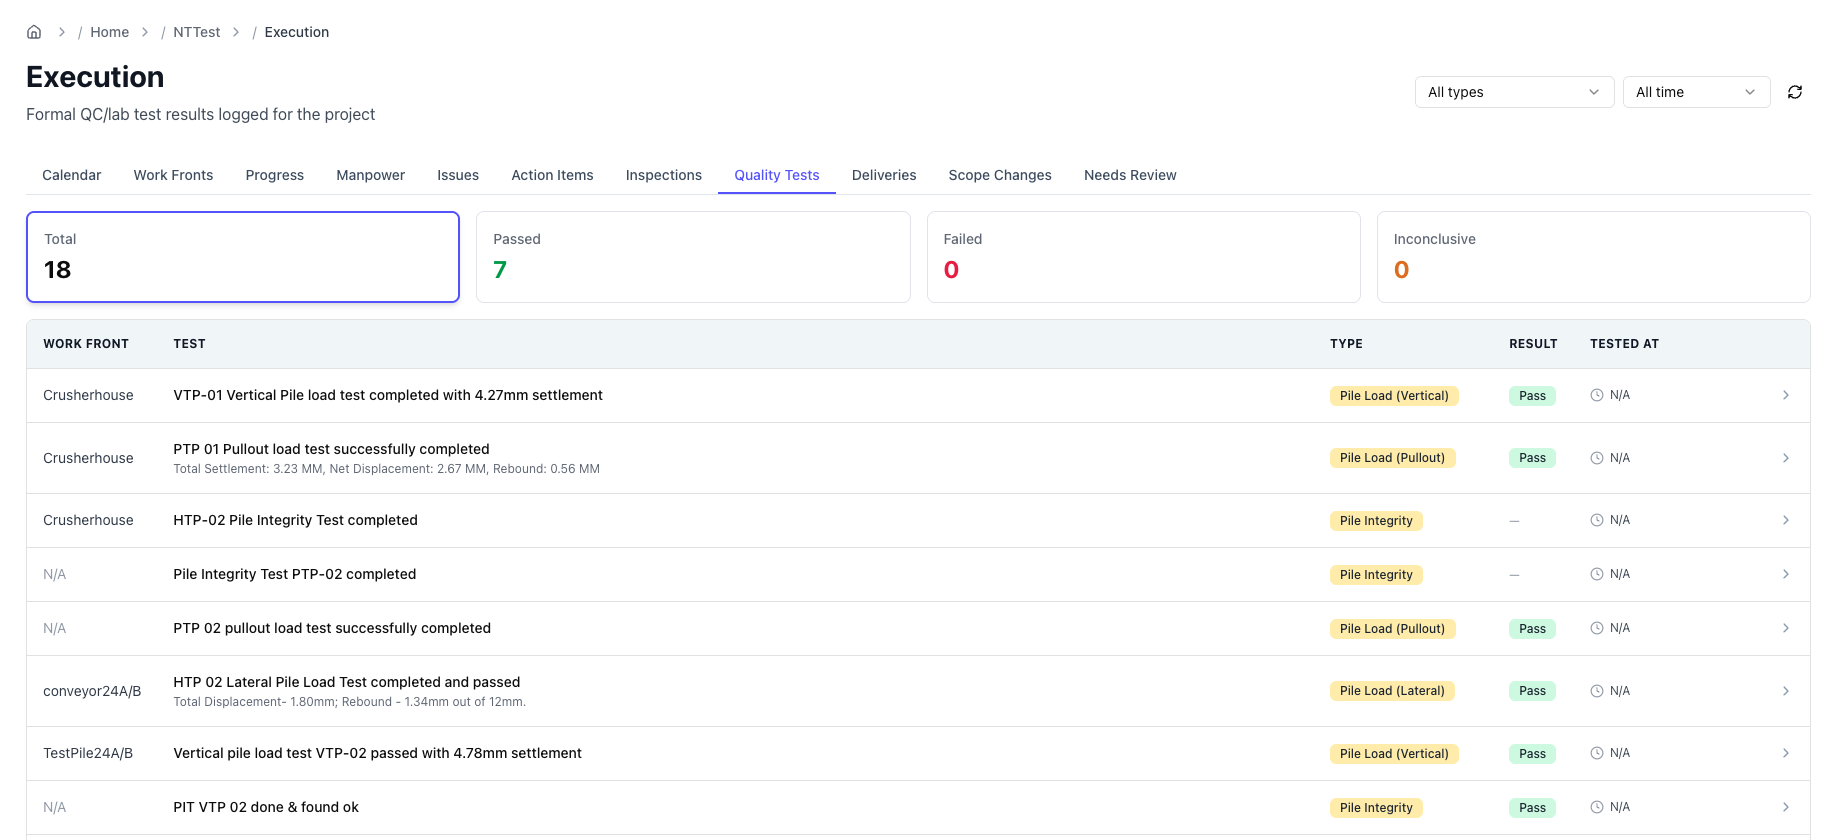Switch to the Work Fronts tab
Image resolution: width=1834 pixels, height=840 pixels.
click(x=173, y=175)
